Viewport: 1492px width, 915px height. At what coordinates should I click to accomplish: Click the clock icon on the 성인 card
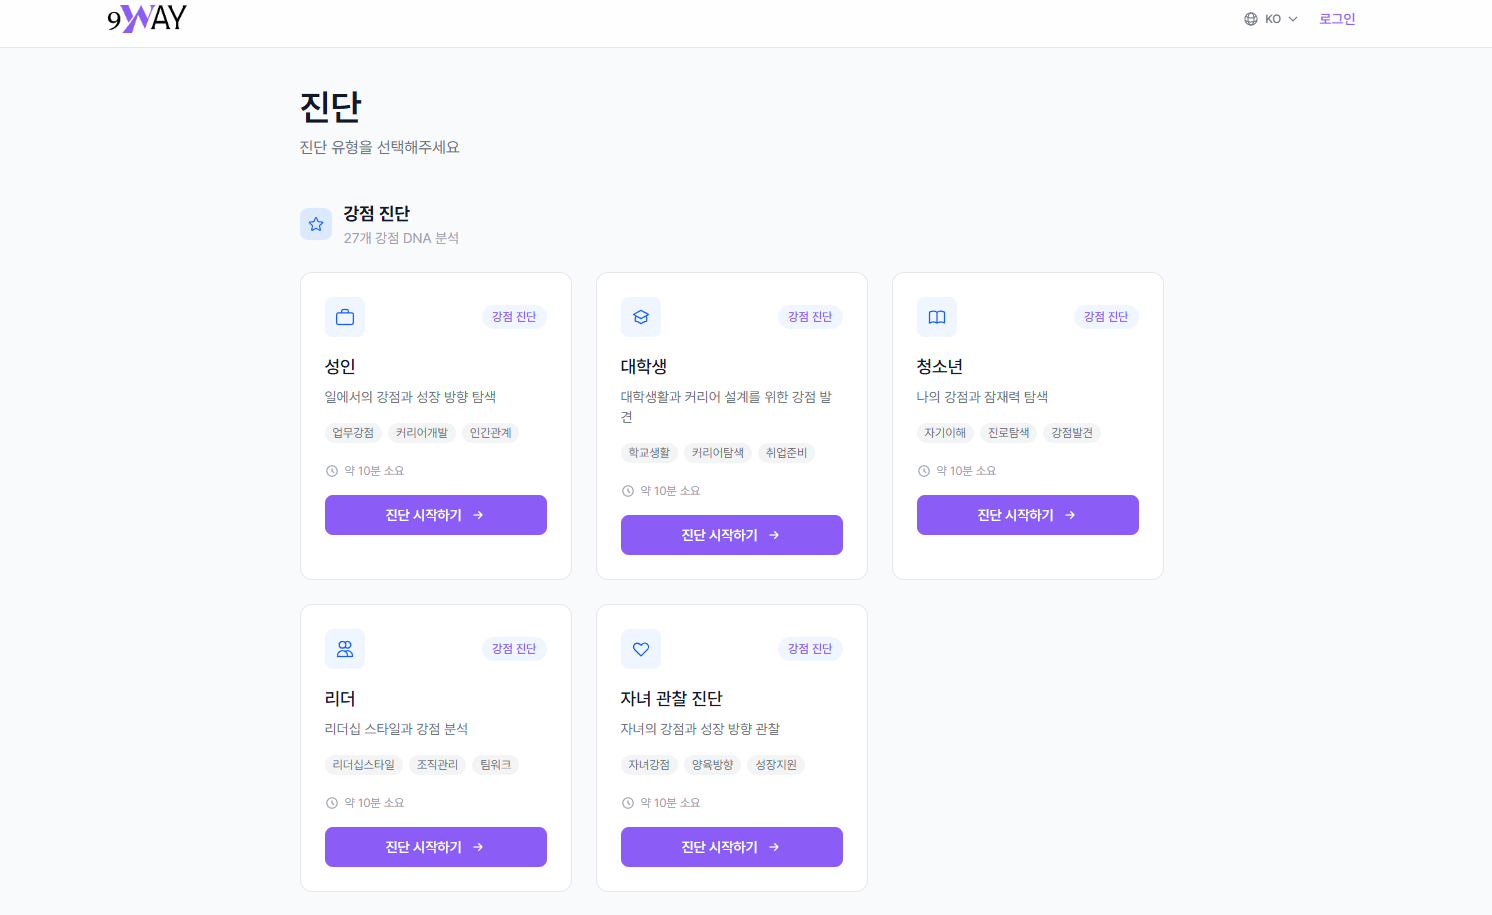[331, 470]
